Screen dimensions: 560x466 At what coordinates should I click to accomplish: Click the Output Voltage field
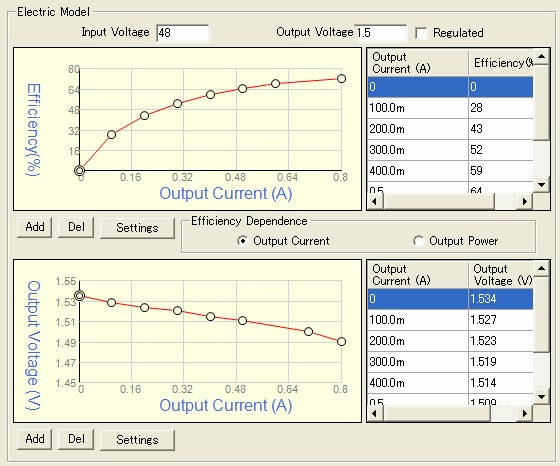click(381, 33)
